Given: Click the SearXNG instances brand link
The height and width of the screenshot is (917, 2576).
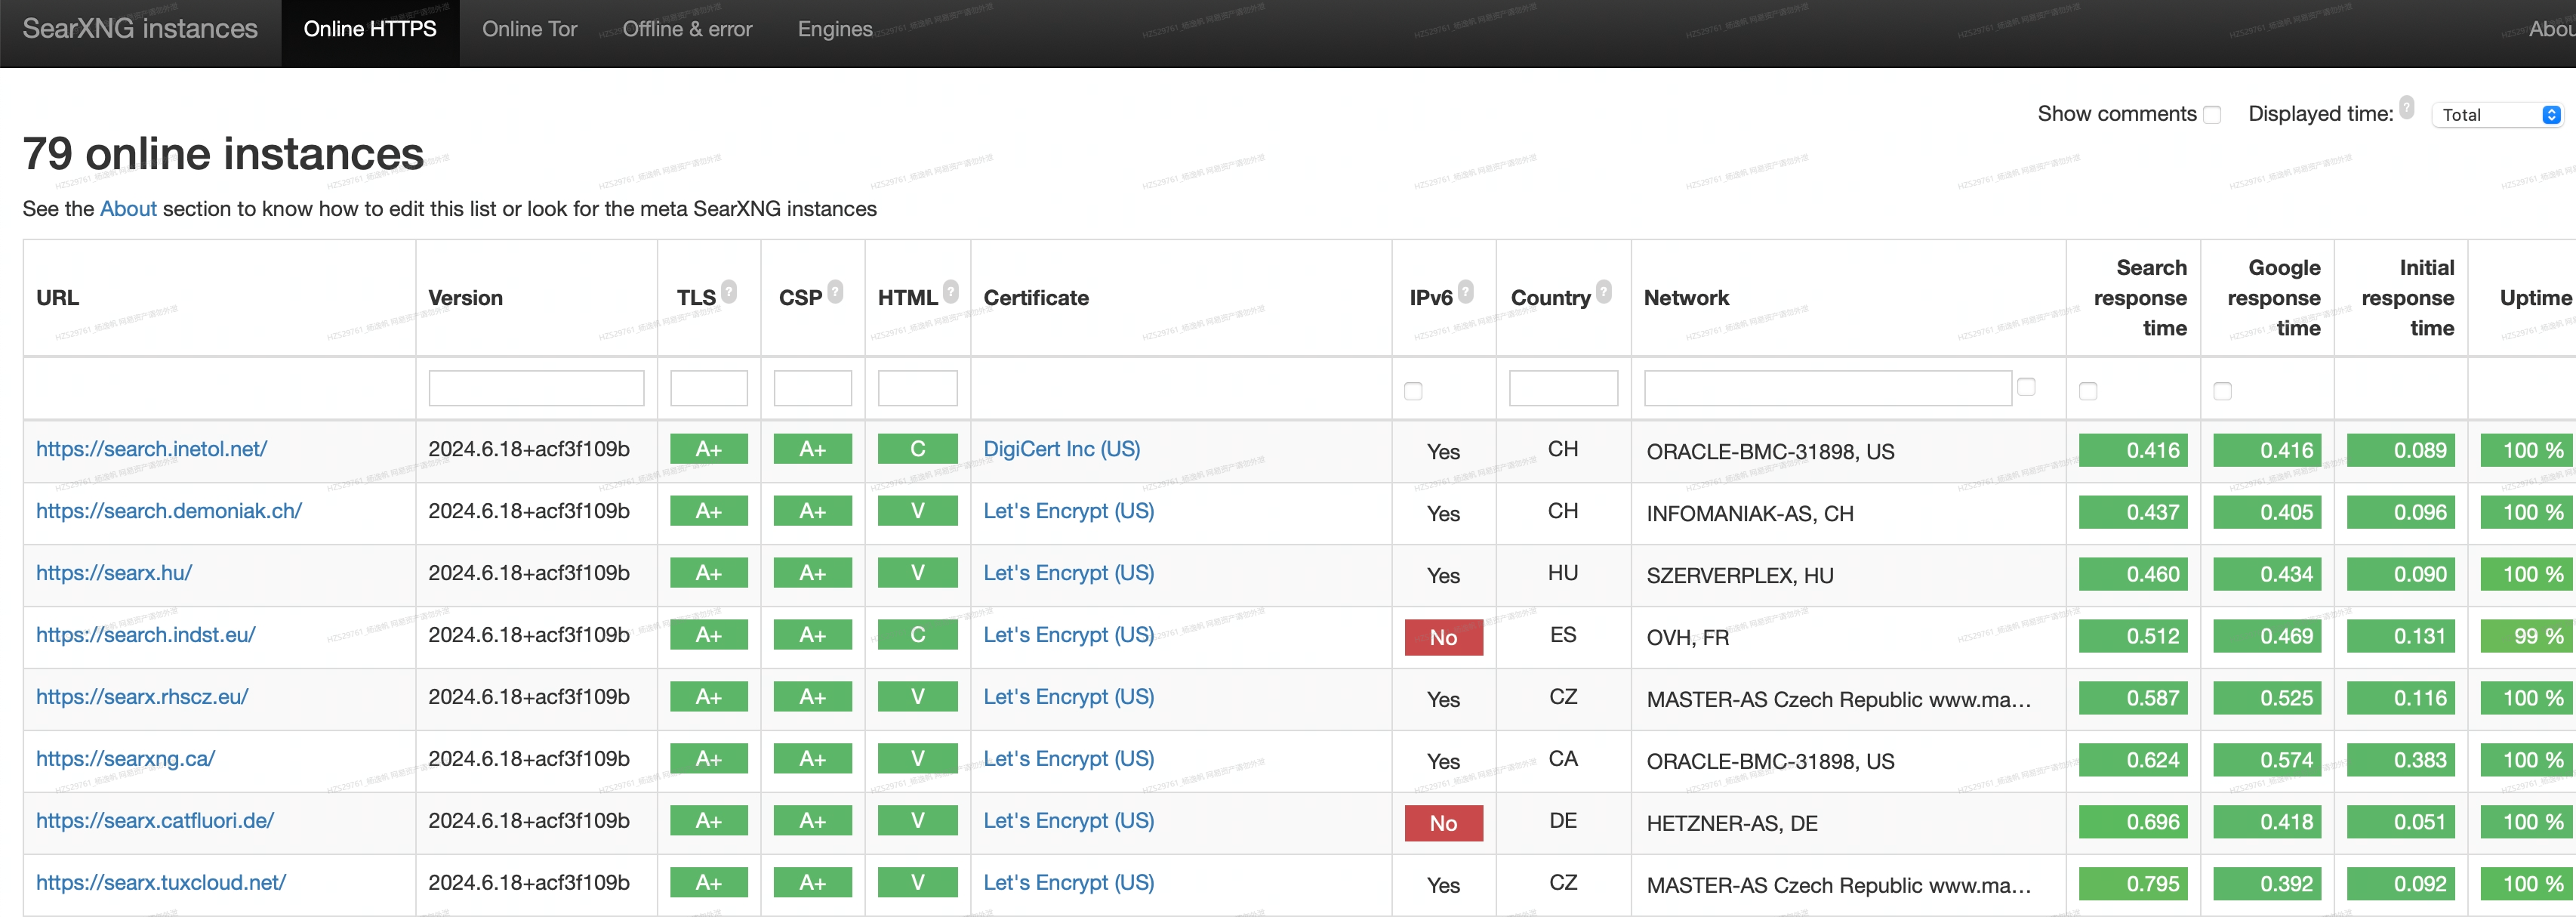Looking at the screenshot, I should pos(140,29).
